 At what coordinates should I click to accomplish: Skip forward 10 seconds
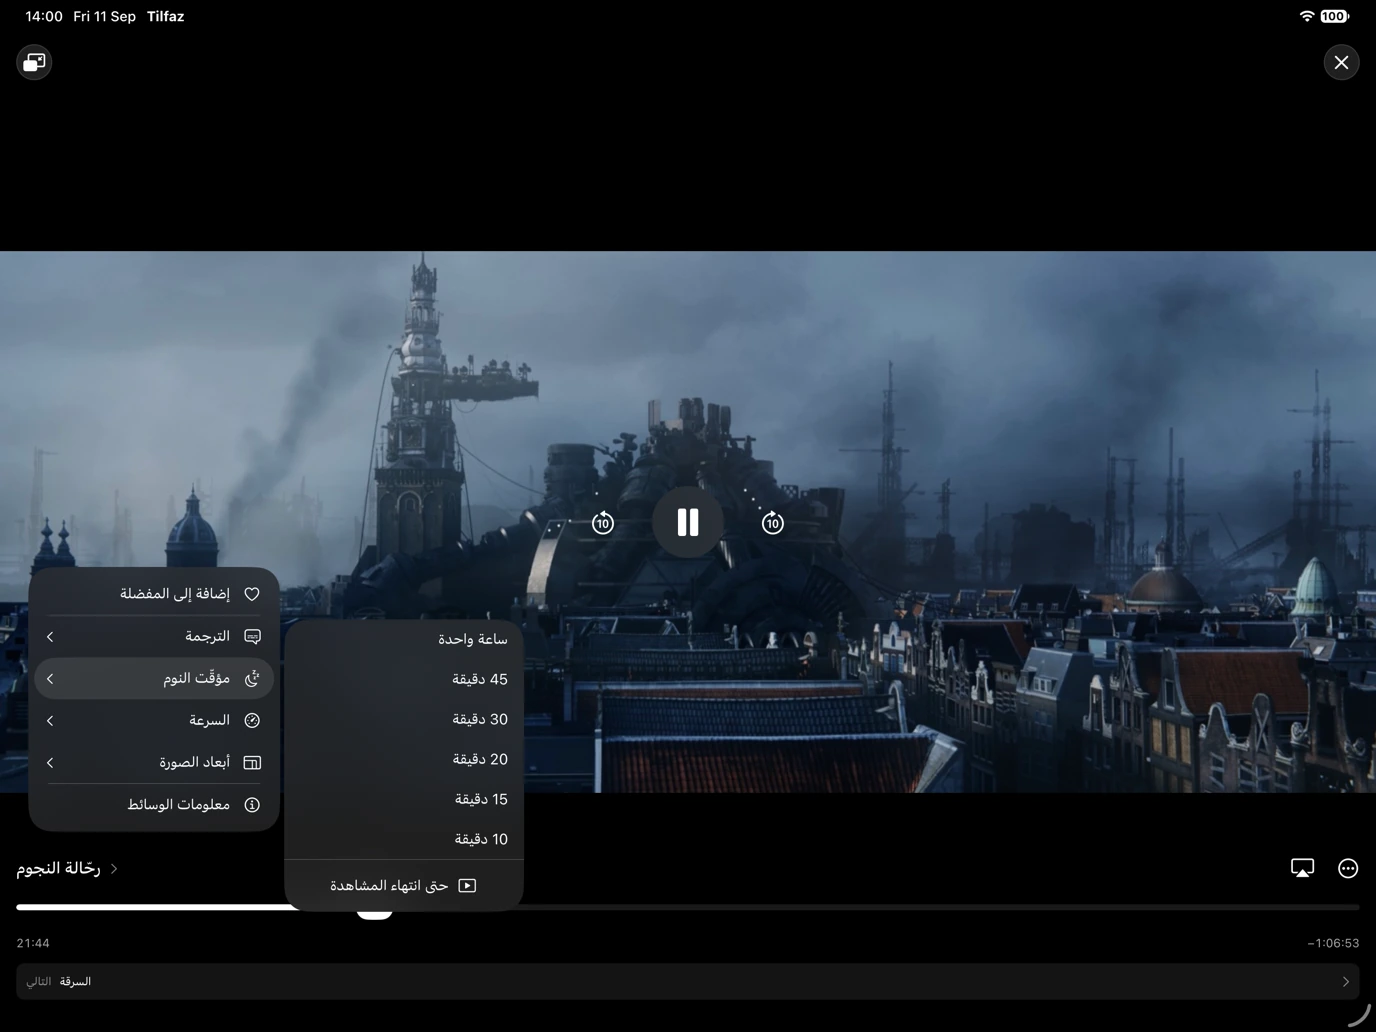pos(772,522)
